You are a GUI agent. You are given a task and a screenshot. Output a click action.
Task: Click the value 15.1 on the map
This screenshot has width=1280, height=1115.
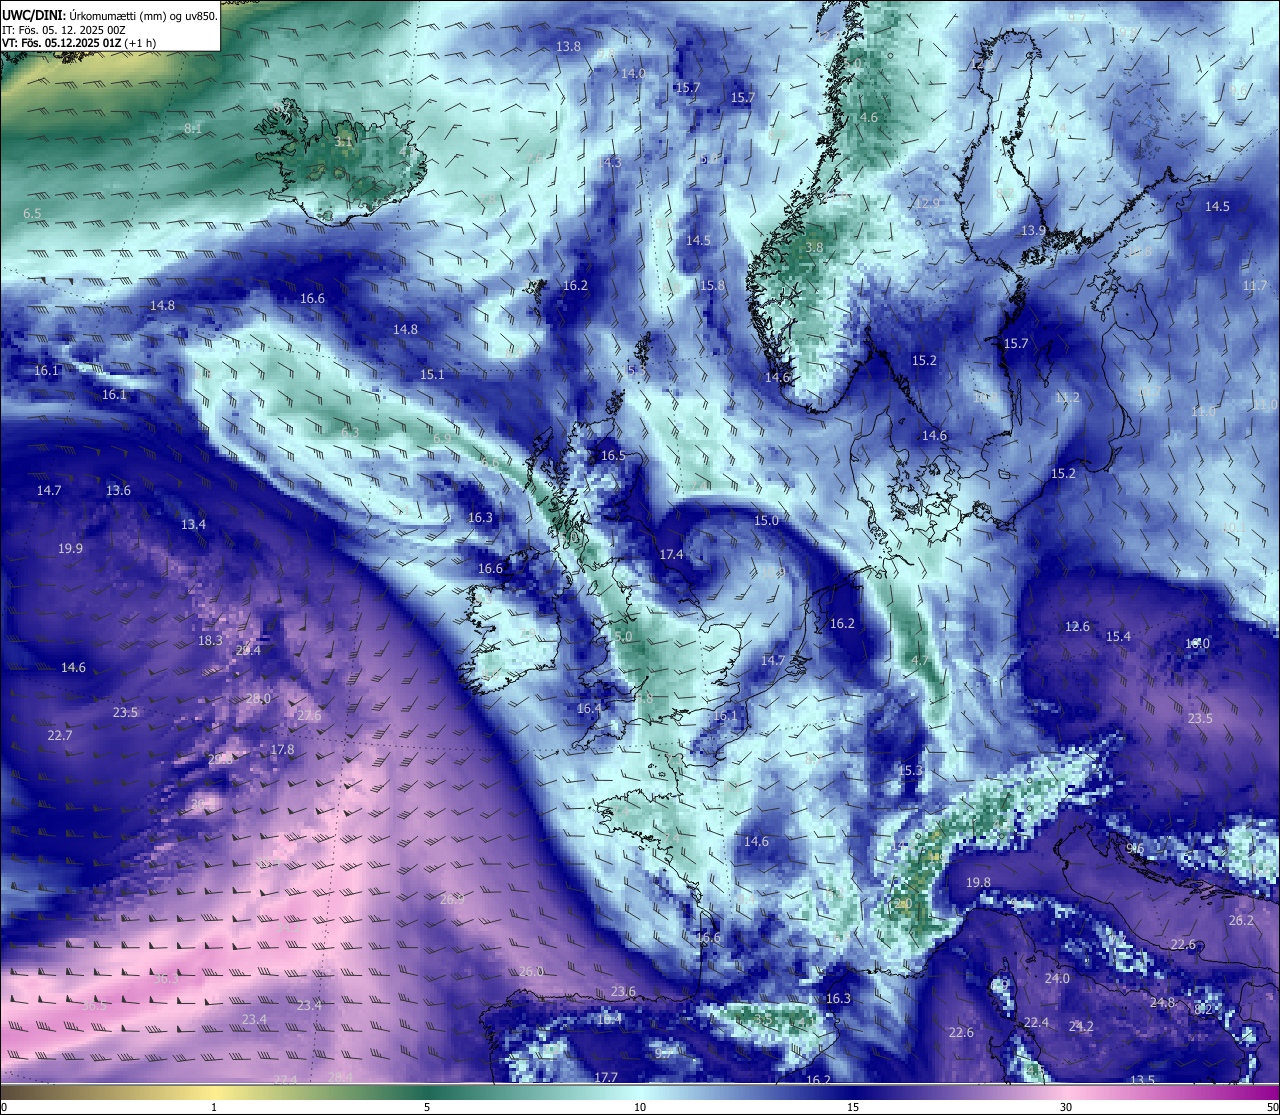click(x=432, y=375)
